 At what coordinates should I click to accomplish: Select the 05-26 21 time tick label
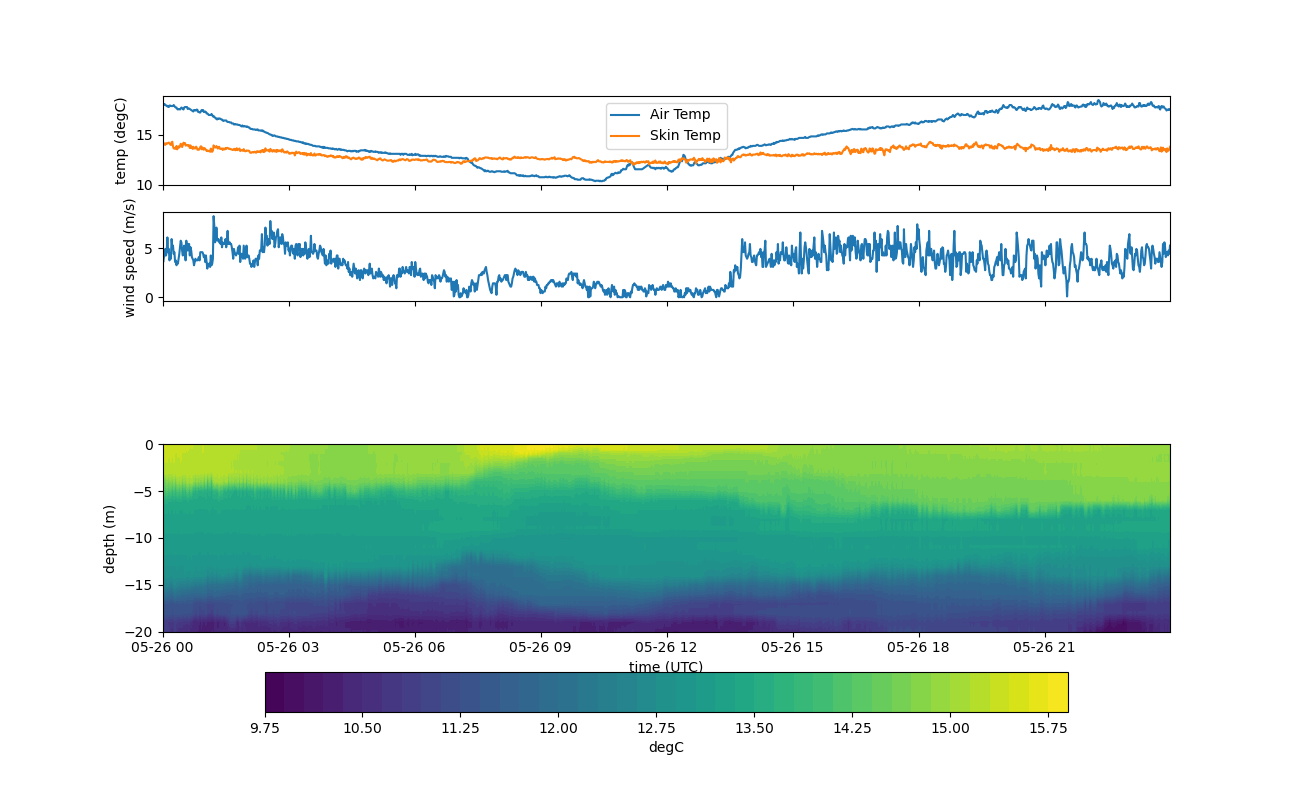tap(1045, 647)
